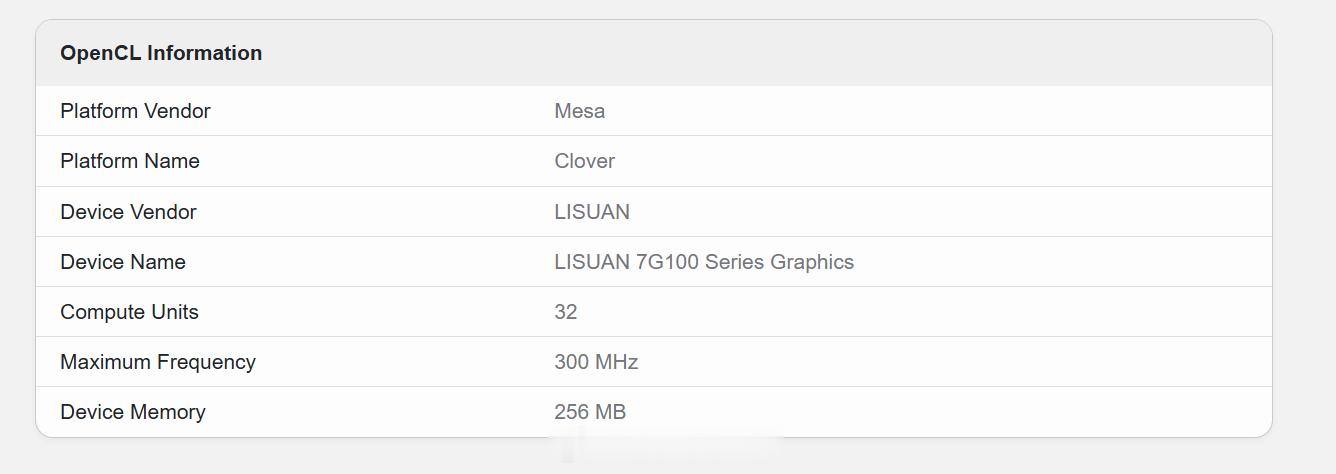The height and width of the screenshot is (474, 1336).
Task: Click the Device Name table row
Action: click(654, 262)
